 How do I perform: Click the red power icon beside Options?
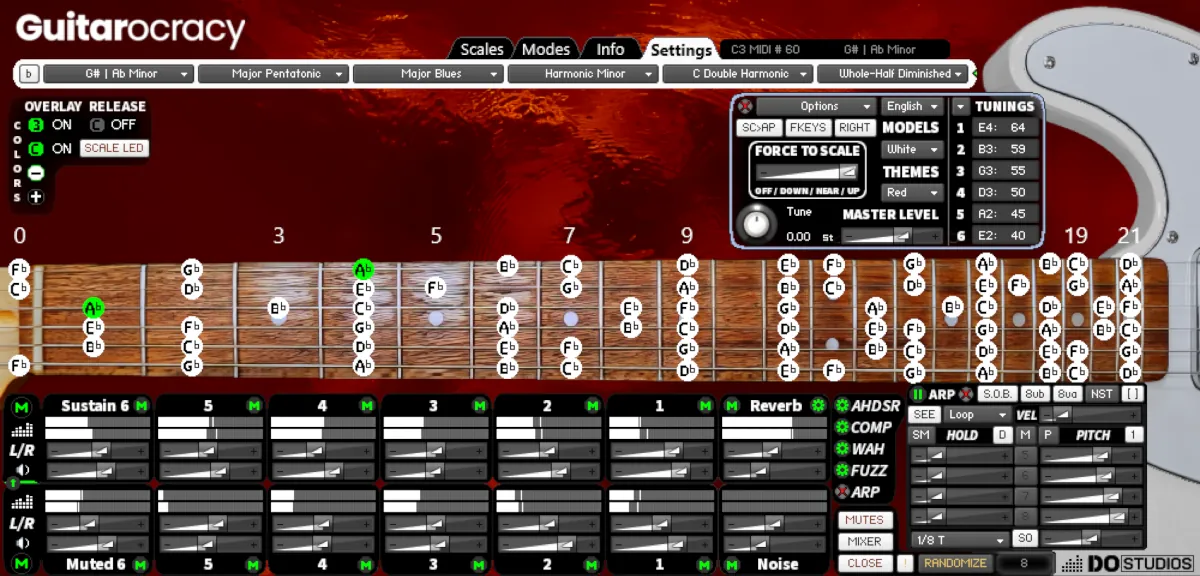pyautogui.click(x=744, y=106)
